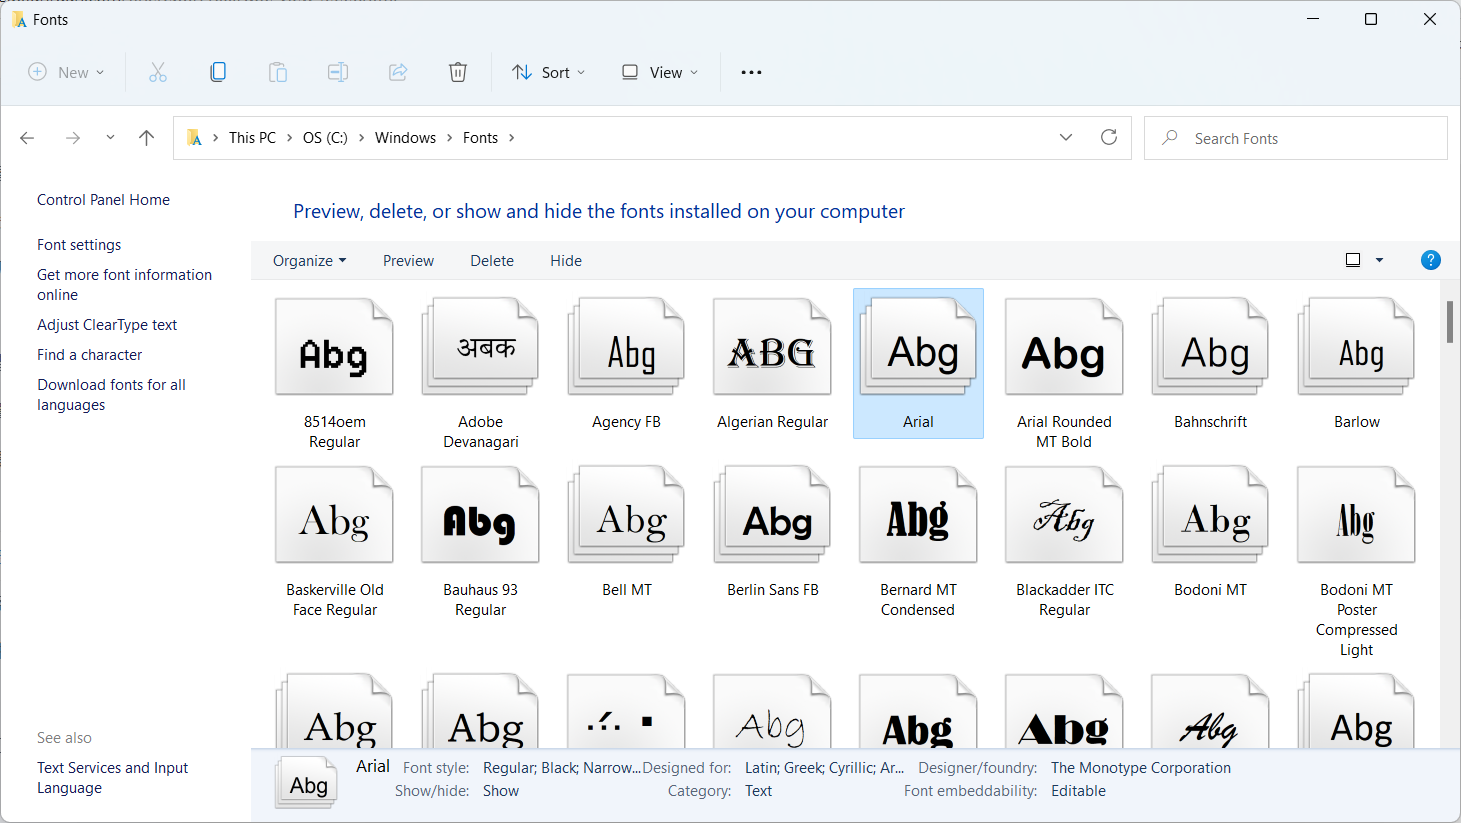
Task: Select the Bauhaus 93 Regular font thumbnail
Action: [x=480, y=514]
